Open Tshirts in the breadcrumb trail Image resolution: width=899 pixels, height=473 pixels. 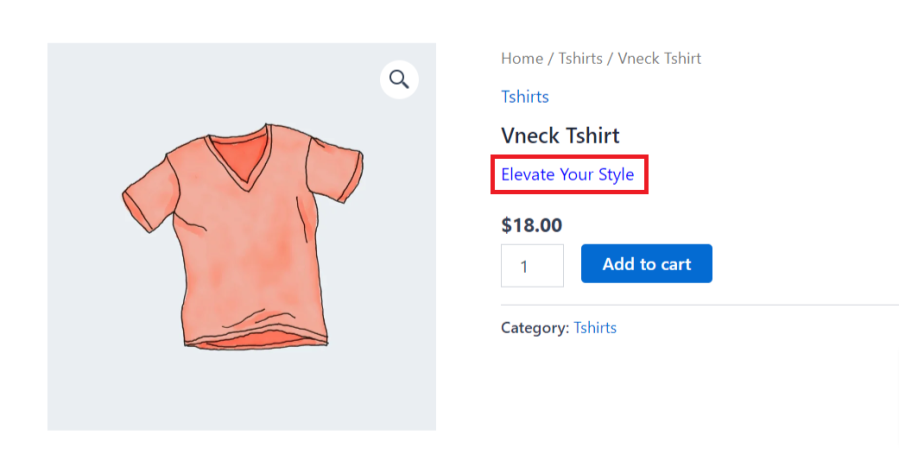click(580, 58)
